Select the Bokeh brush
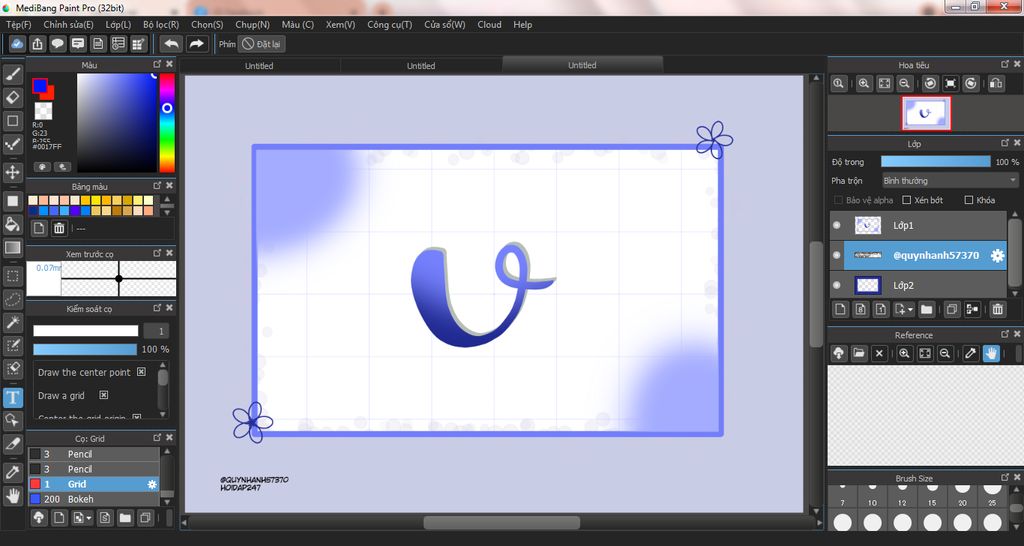 coord(93,499)
